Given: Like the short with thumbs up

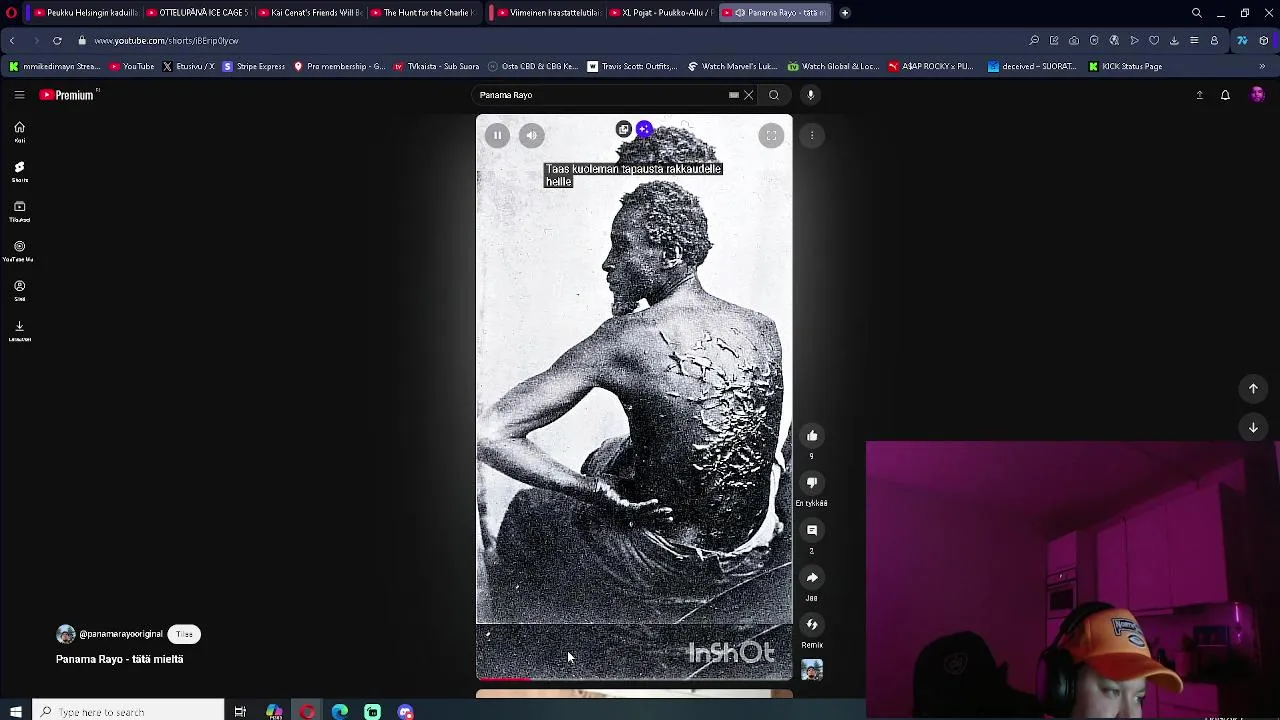Looking at the screenshot, I should [812, 436].
